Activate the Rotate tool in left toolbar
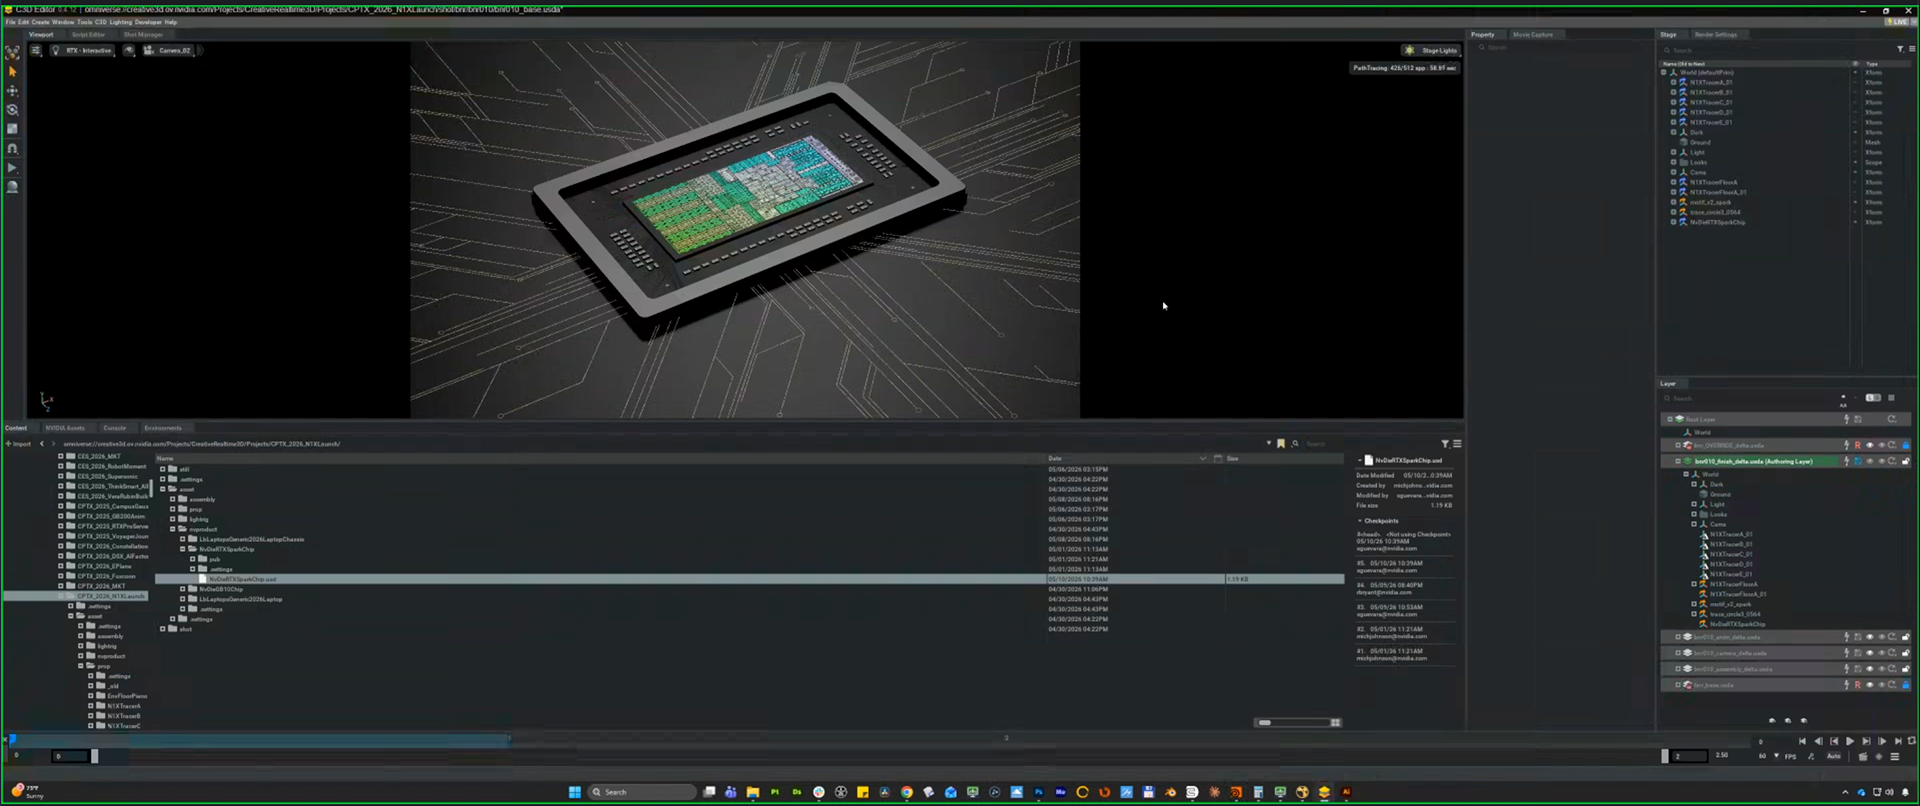This screenshot has width=1920, height=806. [12, 110]
